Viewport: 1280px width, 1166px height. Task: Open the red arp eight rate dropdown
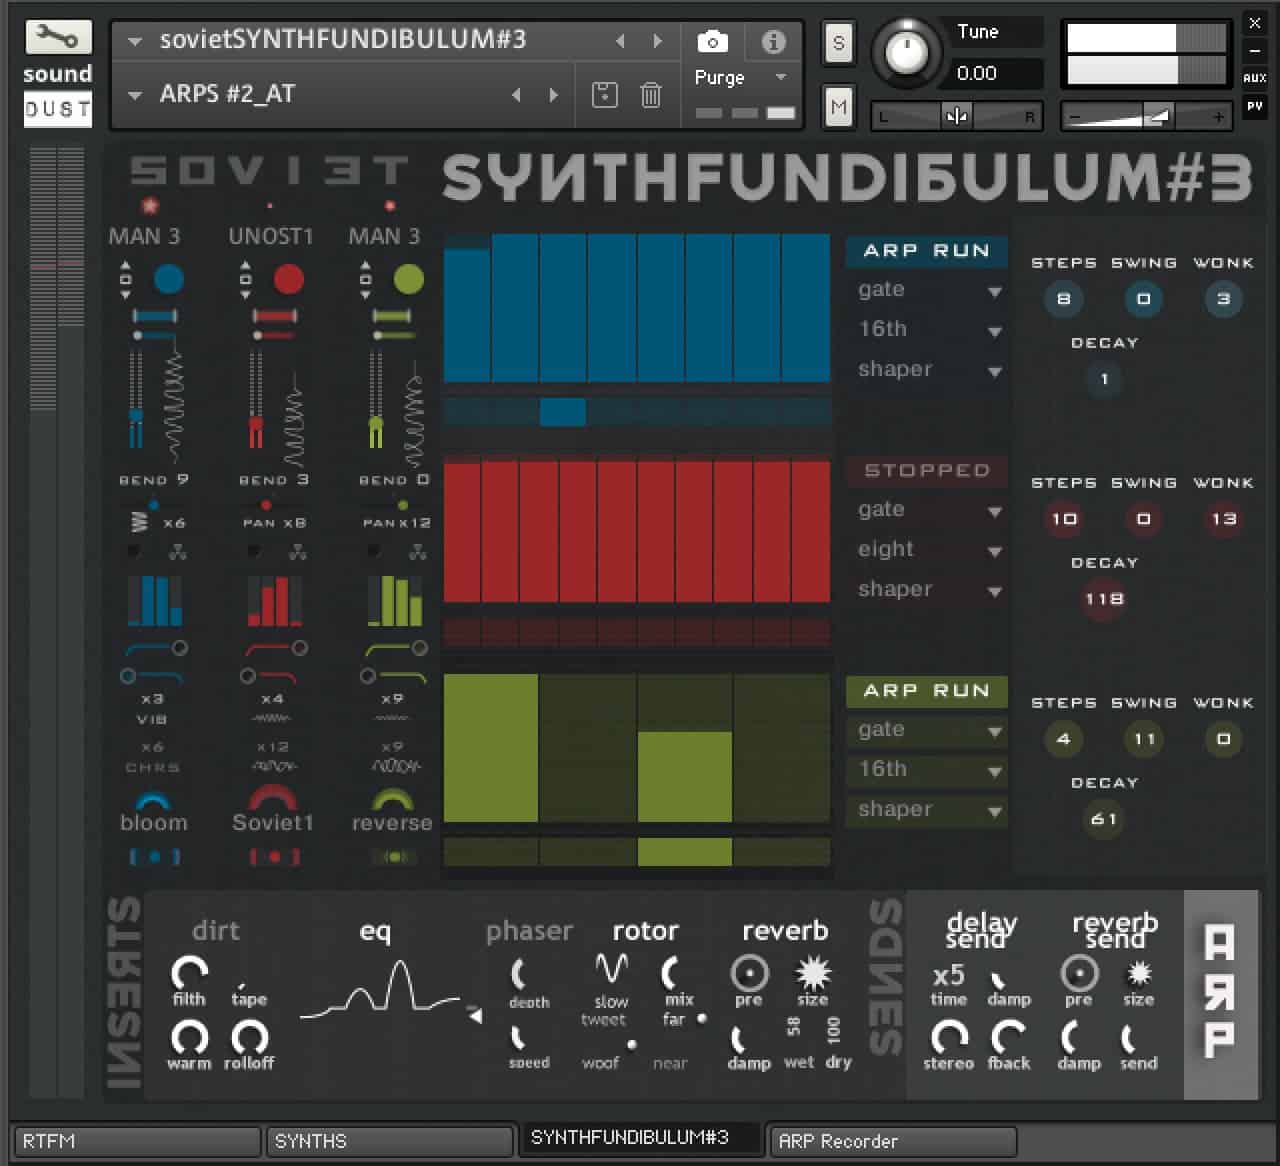[926, 549]
